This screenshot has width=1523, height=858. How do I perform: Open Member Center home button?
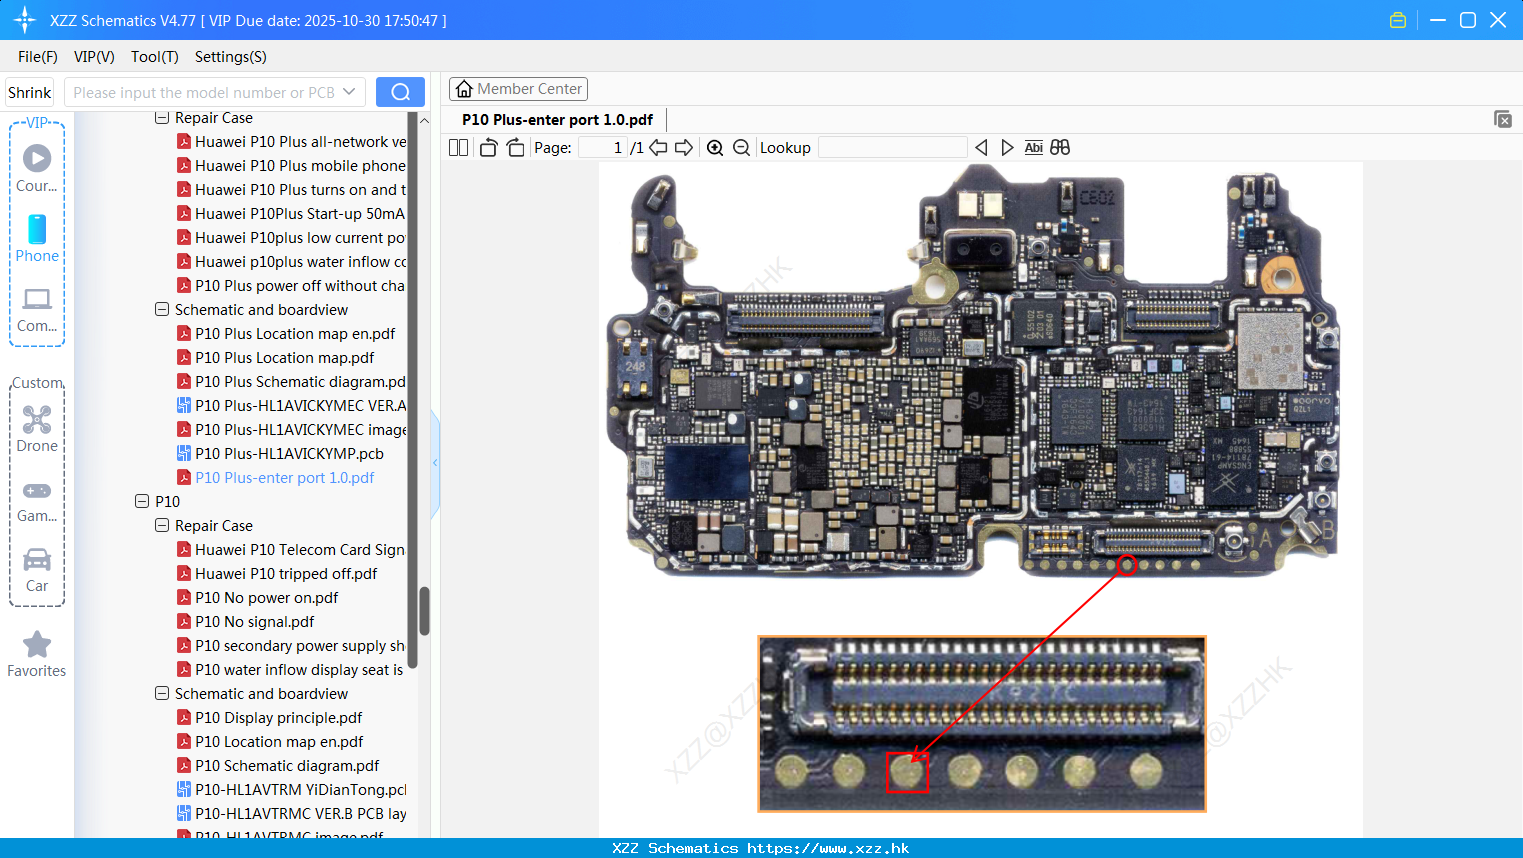coord(518,89)
